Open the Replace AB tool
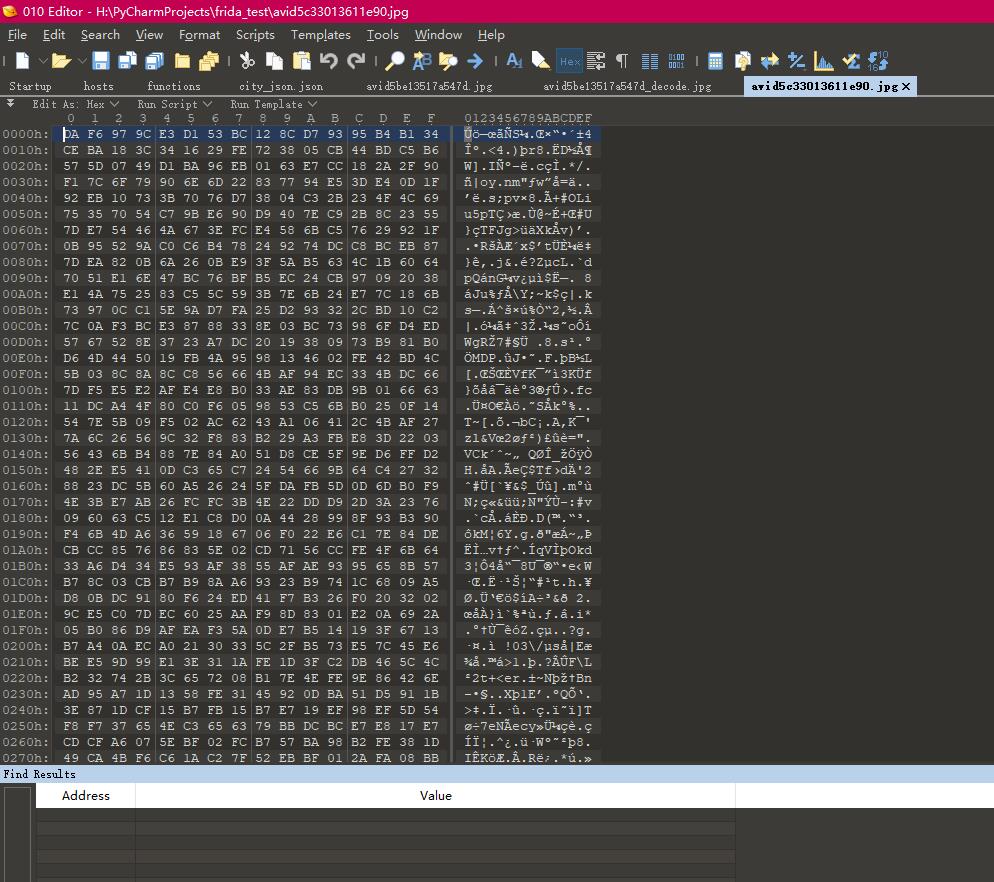Screen dimensions: 994x882 [x=422, y=61]
